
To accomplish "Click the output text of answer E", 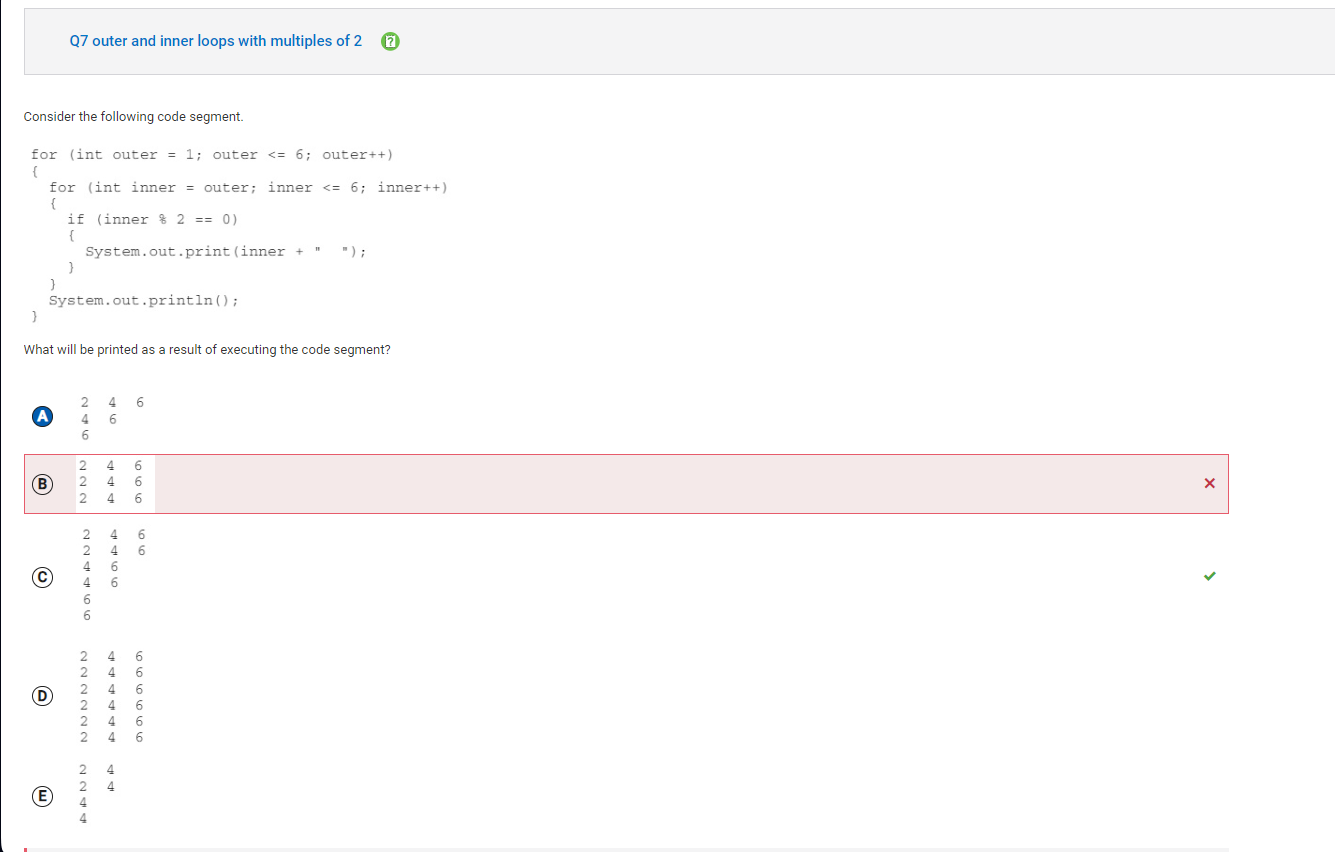I will (97, 794).
